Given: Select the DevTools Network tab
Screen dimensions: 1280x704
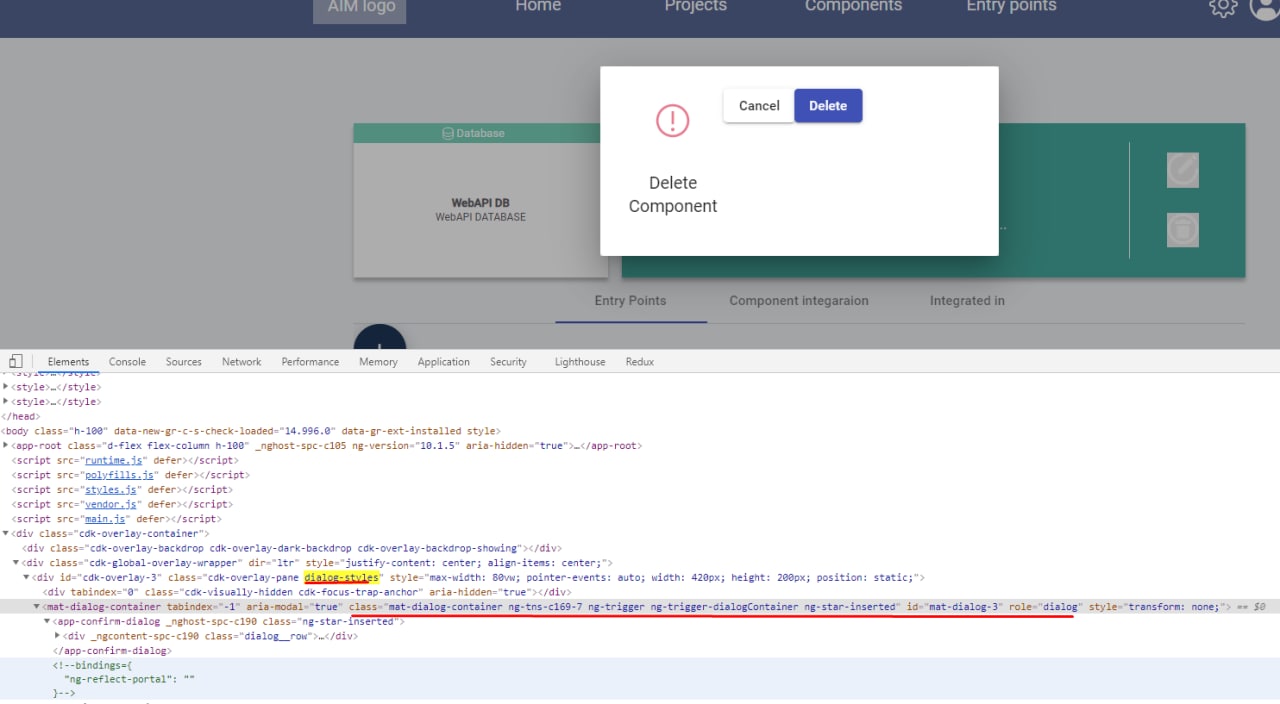Looking at the screenshot, I should 241,362.
